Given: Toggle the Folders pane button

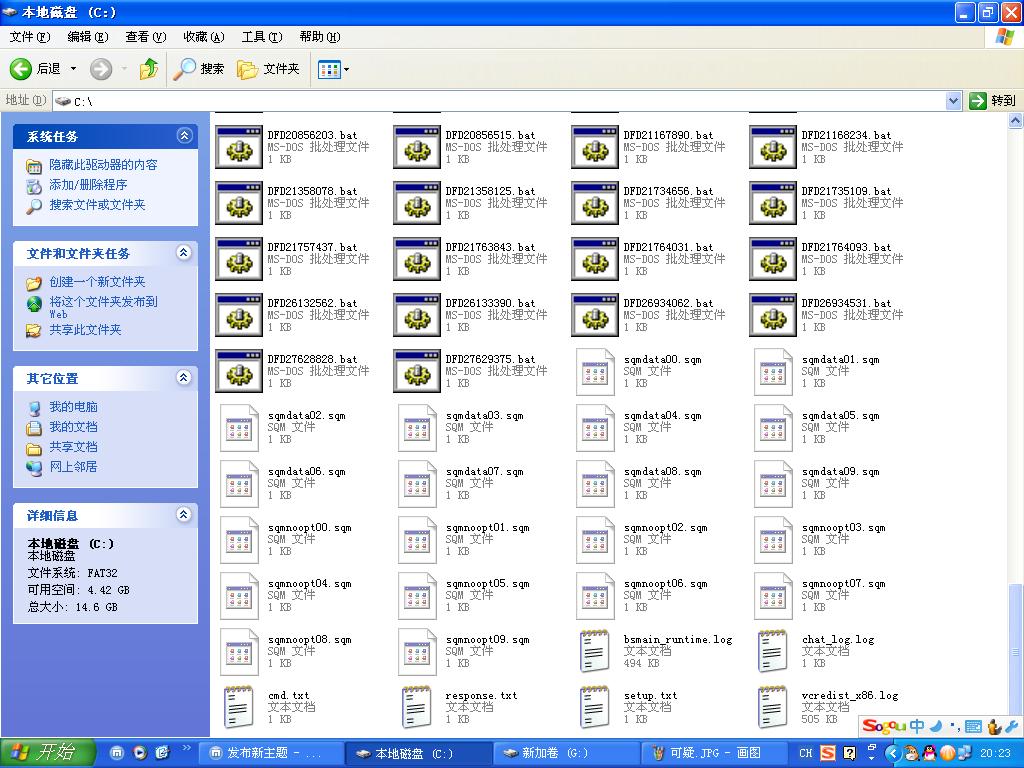Looking at the screenshot, I should [x=268, y=69].
